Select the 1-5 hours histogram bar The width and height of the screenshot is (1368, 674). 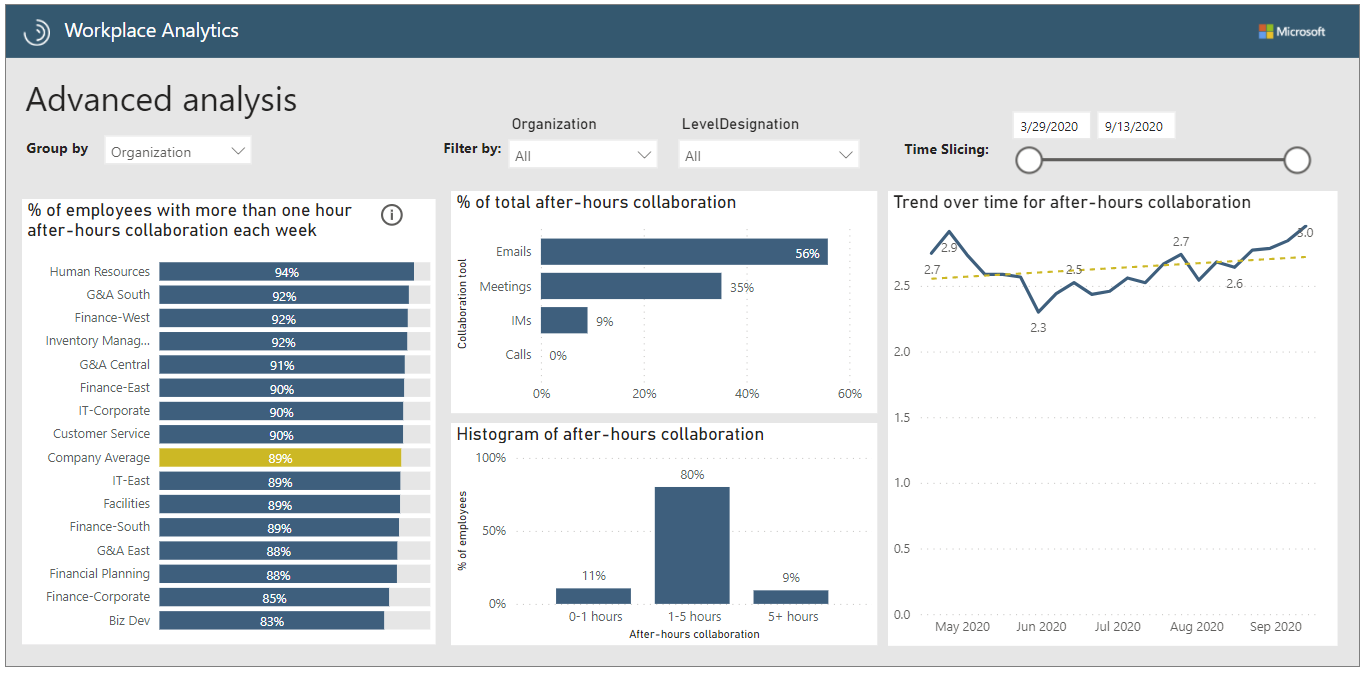coord(692,545)
